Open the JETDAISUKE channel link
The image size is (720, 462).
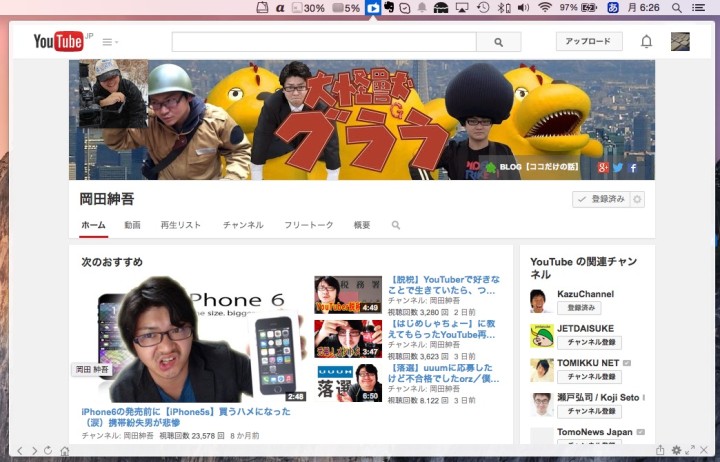tap(585, 328)
